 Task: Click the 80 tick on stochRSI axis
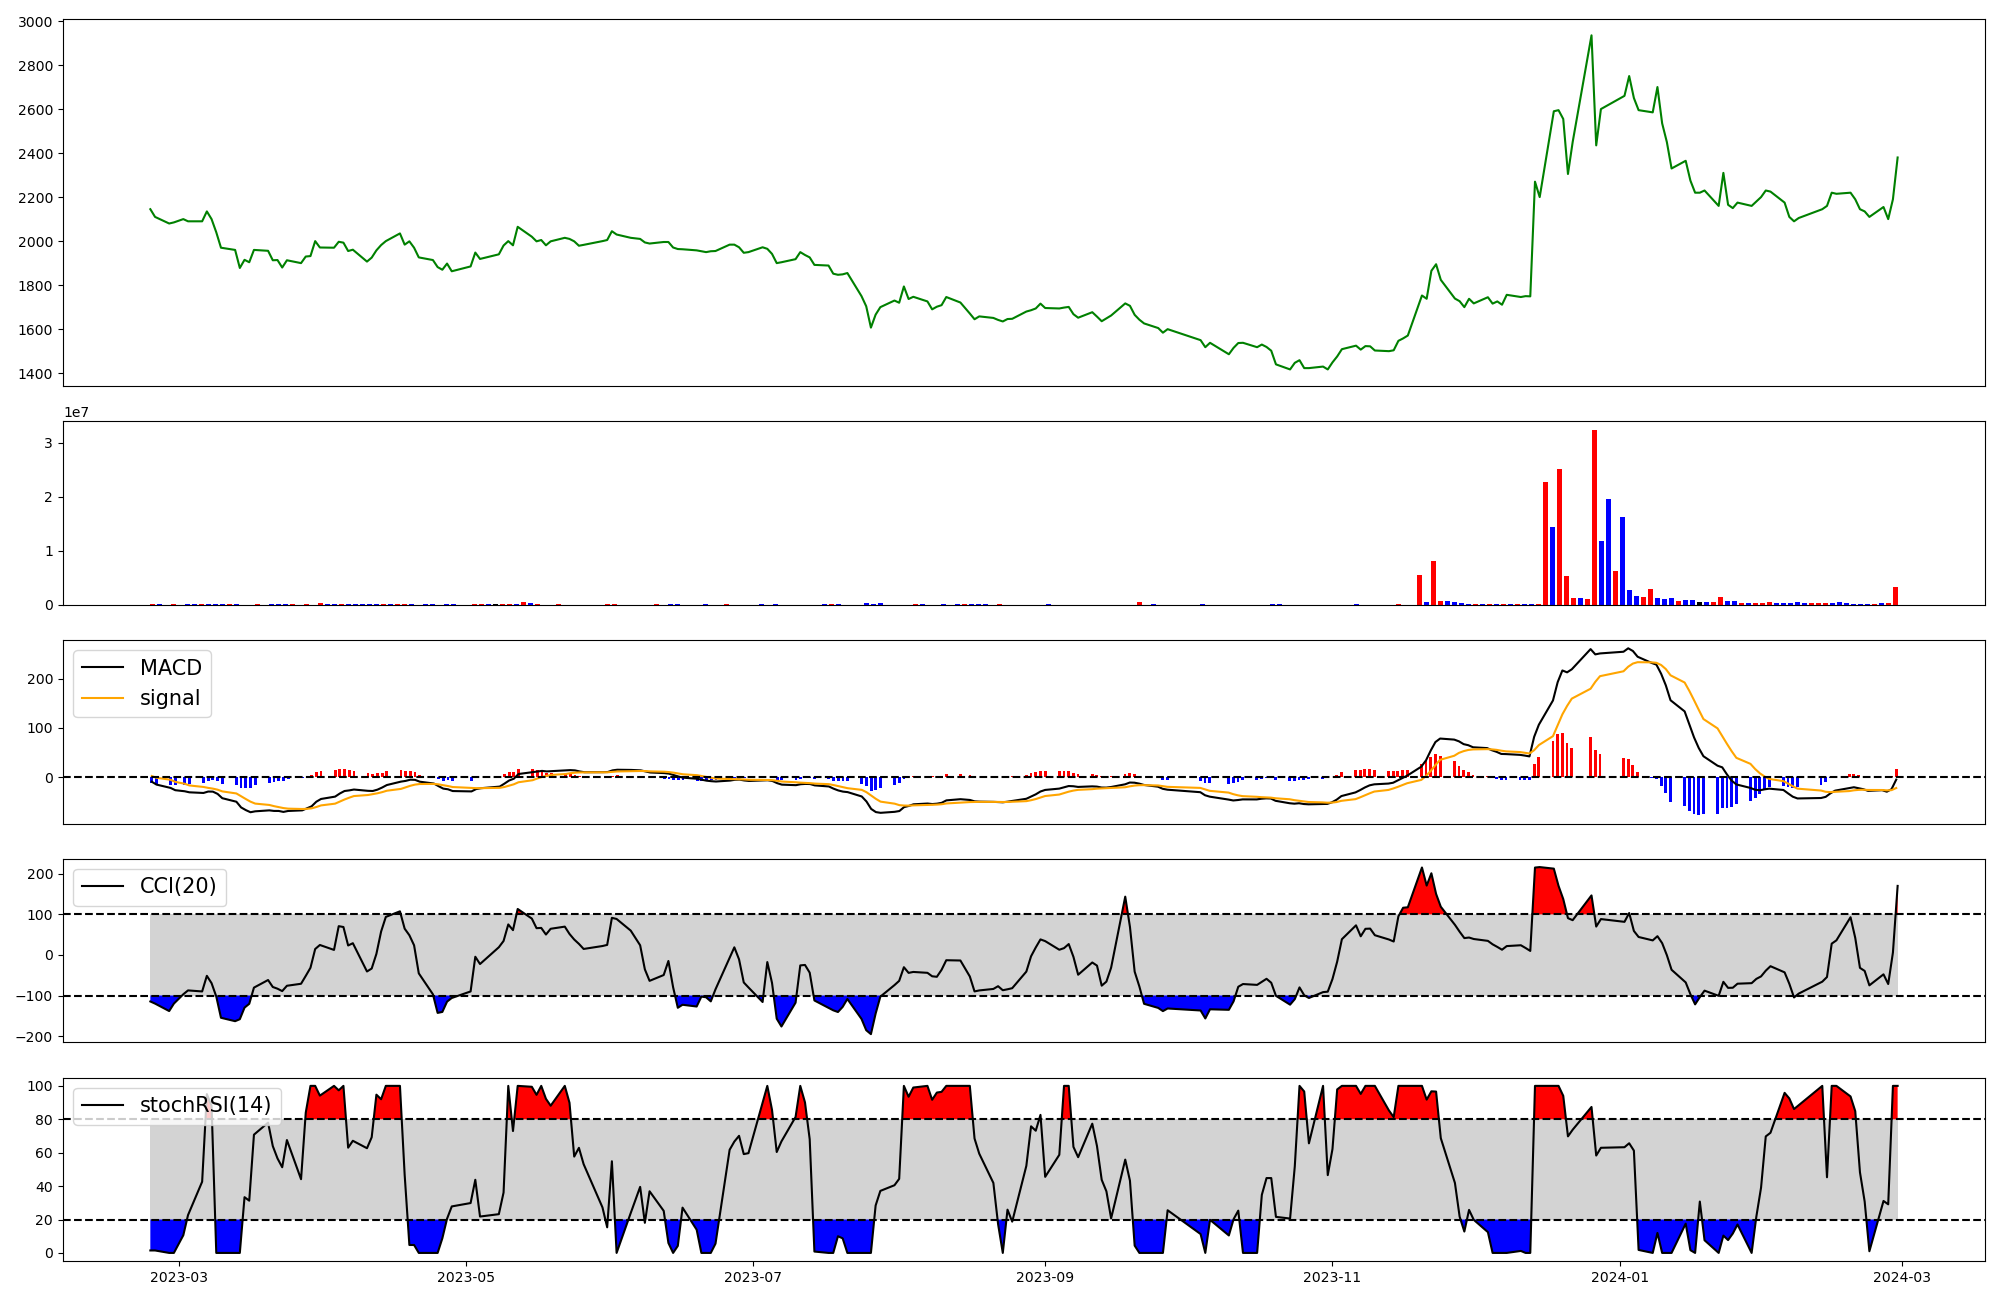pyautogui.click(x=44, y=1120)
